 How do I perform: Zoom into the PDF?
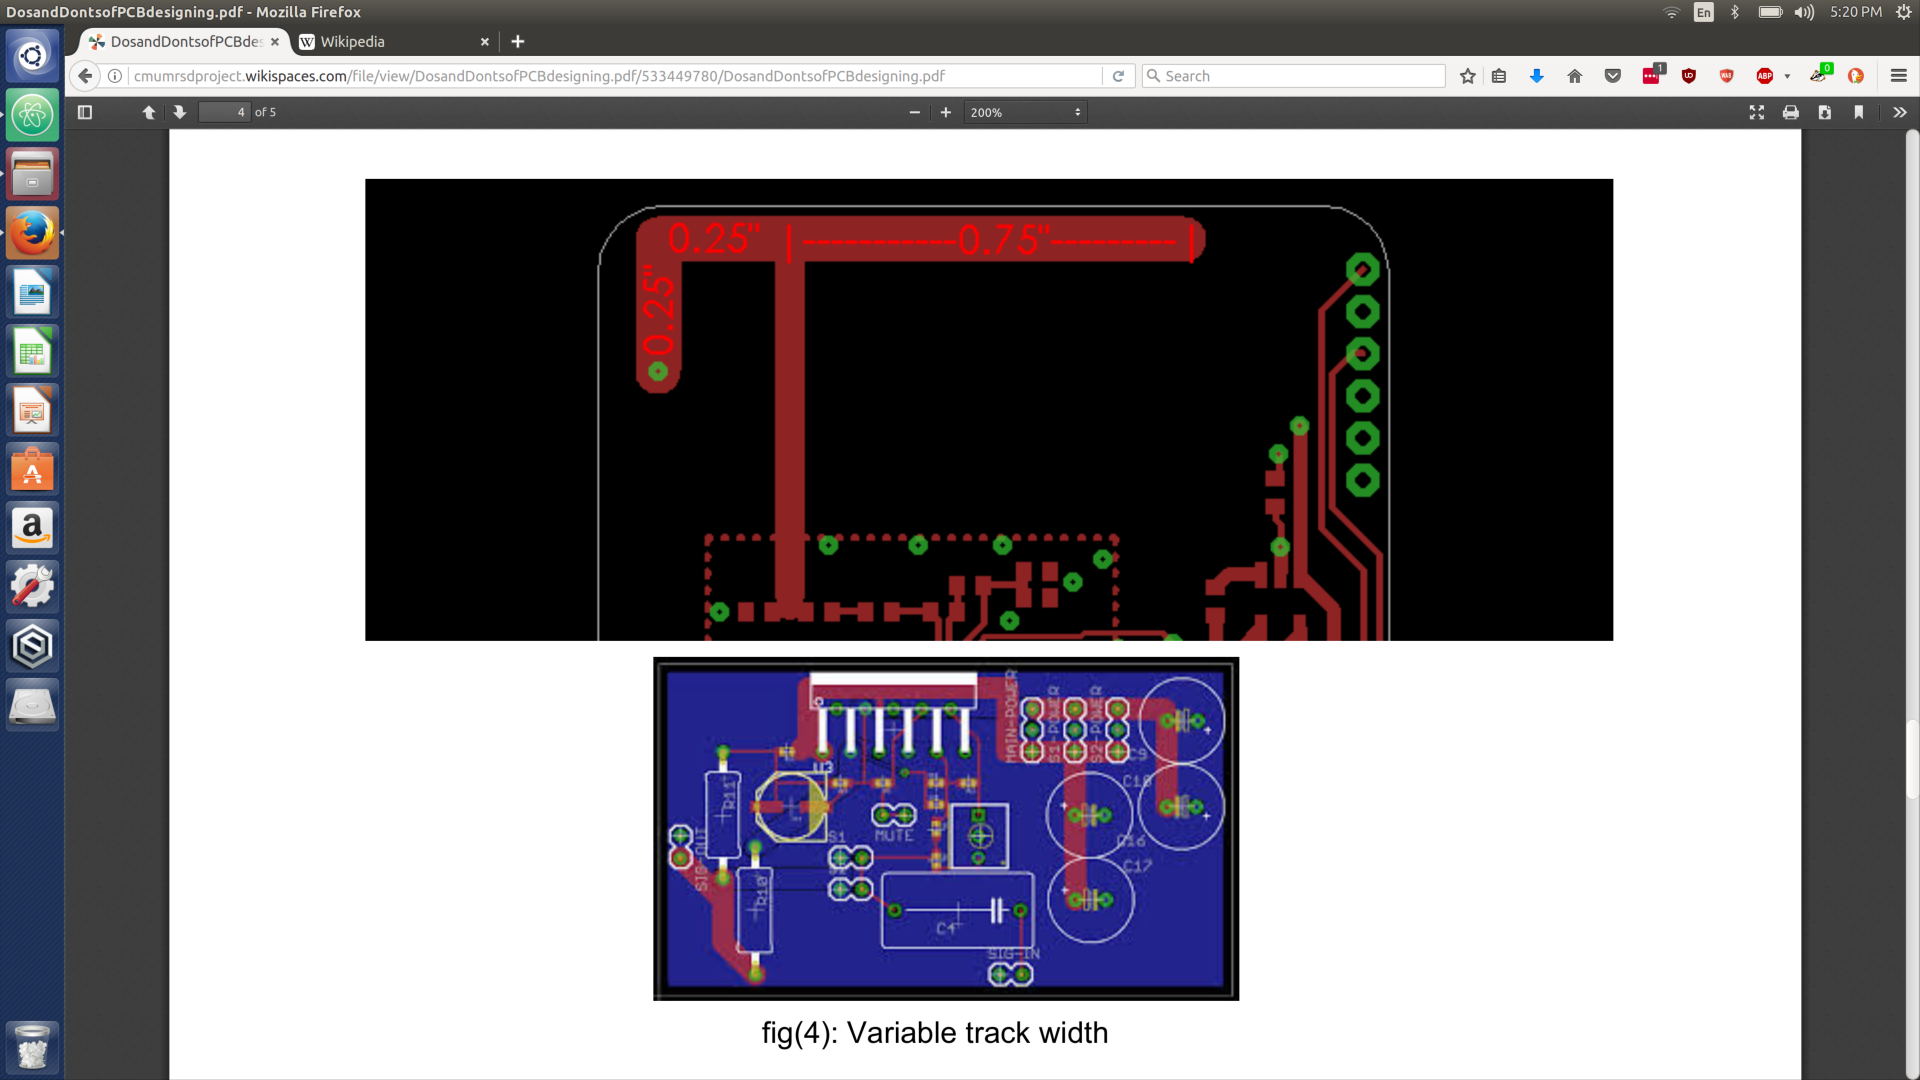(x=945, y=112)
